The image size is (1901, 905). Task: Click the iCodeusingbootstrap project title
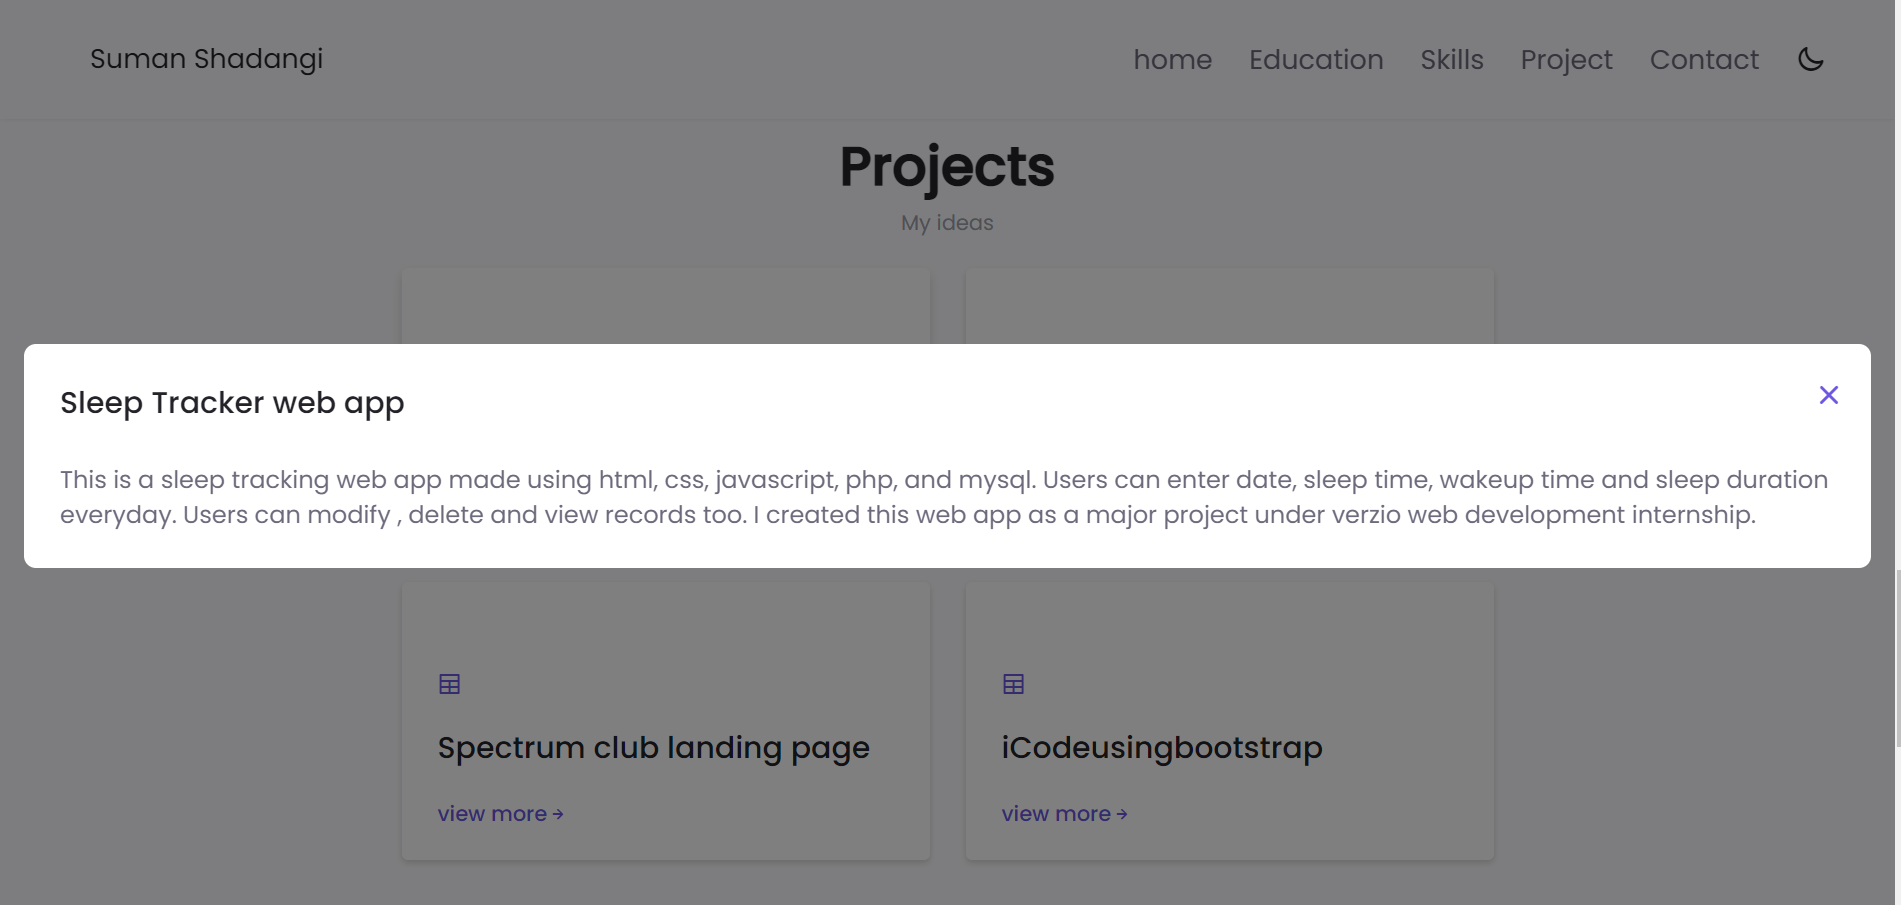click(x=1162, y=747)
